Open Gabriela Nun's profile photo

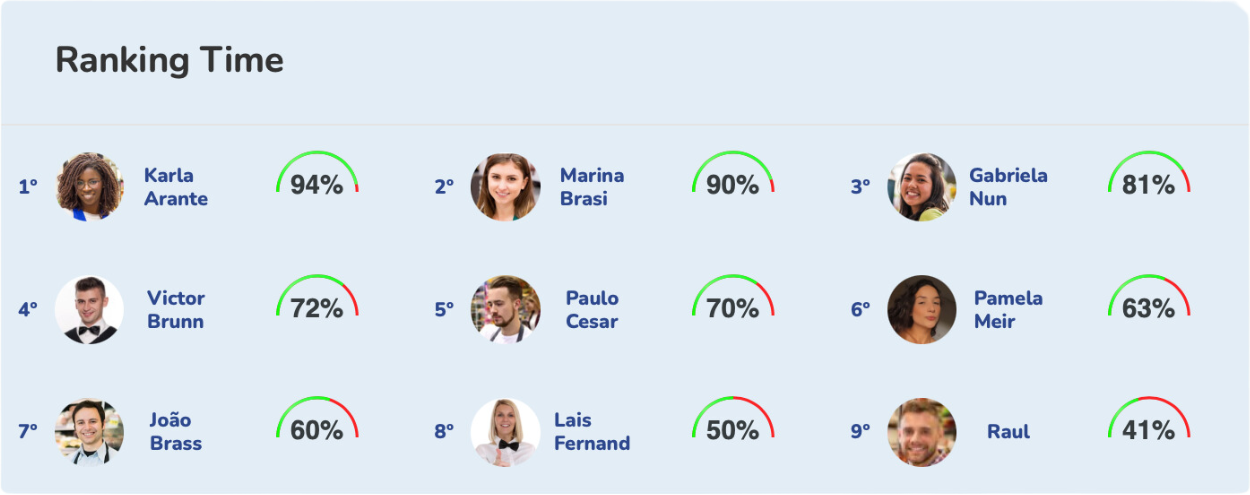click(921, 187)
